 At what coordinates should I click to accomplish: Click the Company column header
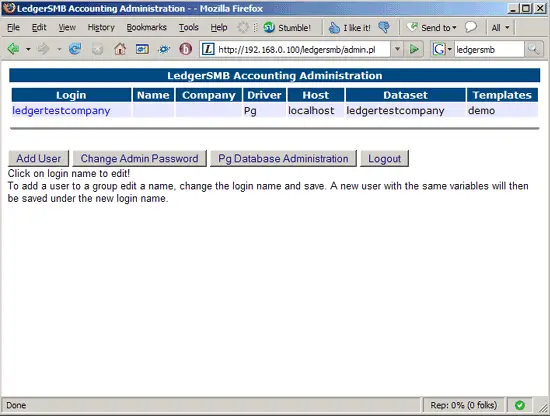tap(209, 95)
